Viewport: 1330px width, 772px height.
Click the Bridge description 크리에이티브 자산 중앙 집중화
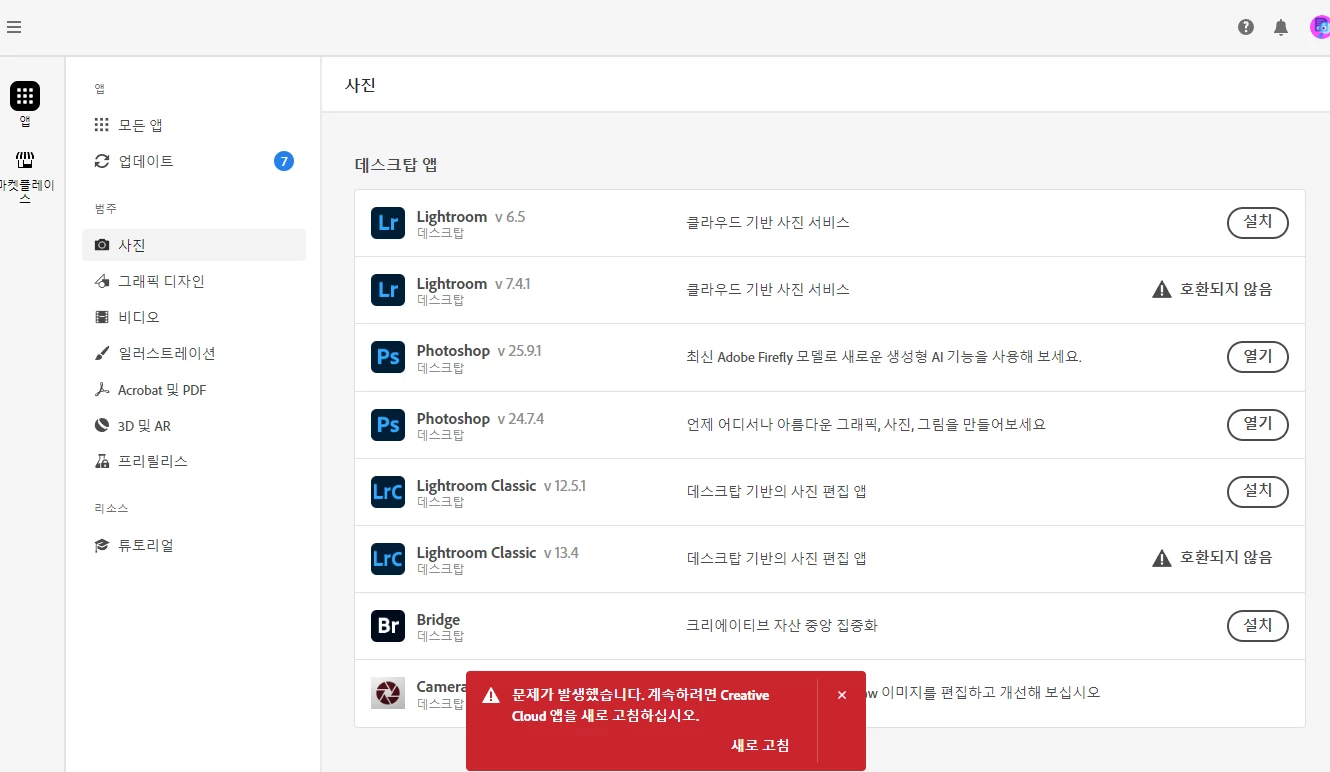(782, 626)
